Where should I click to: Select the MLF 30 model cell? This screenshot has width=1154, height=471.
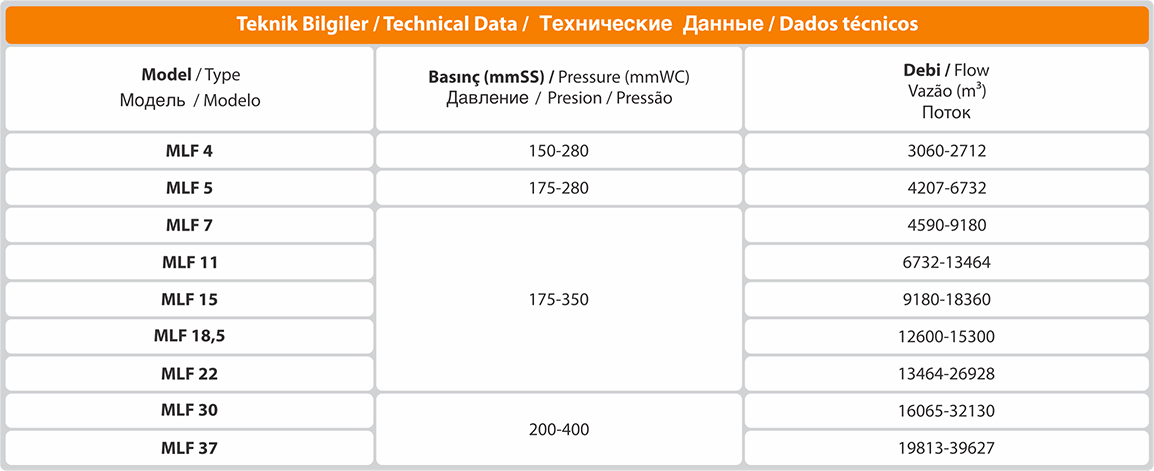click(x=190, y=411)
